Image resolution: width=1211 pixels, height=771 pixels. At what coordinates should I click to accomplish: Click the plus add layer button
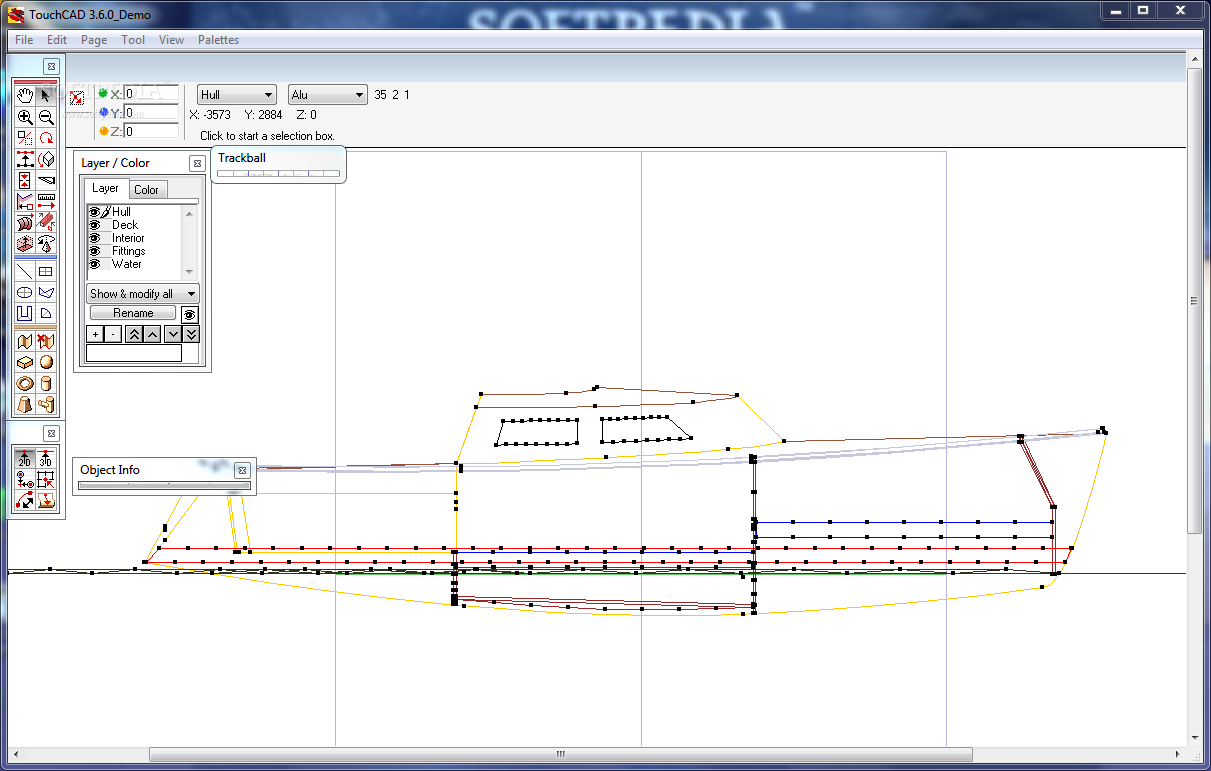pyautogui.click(x=95, y=334)
